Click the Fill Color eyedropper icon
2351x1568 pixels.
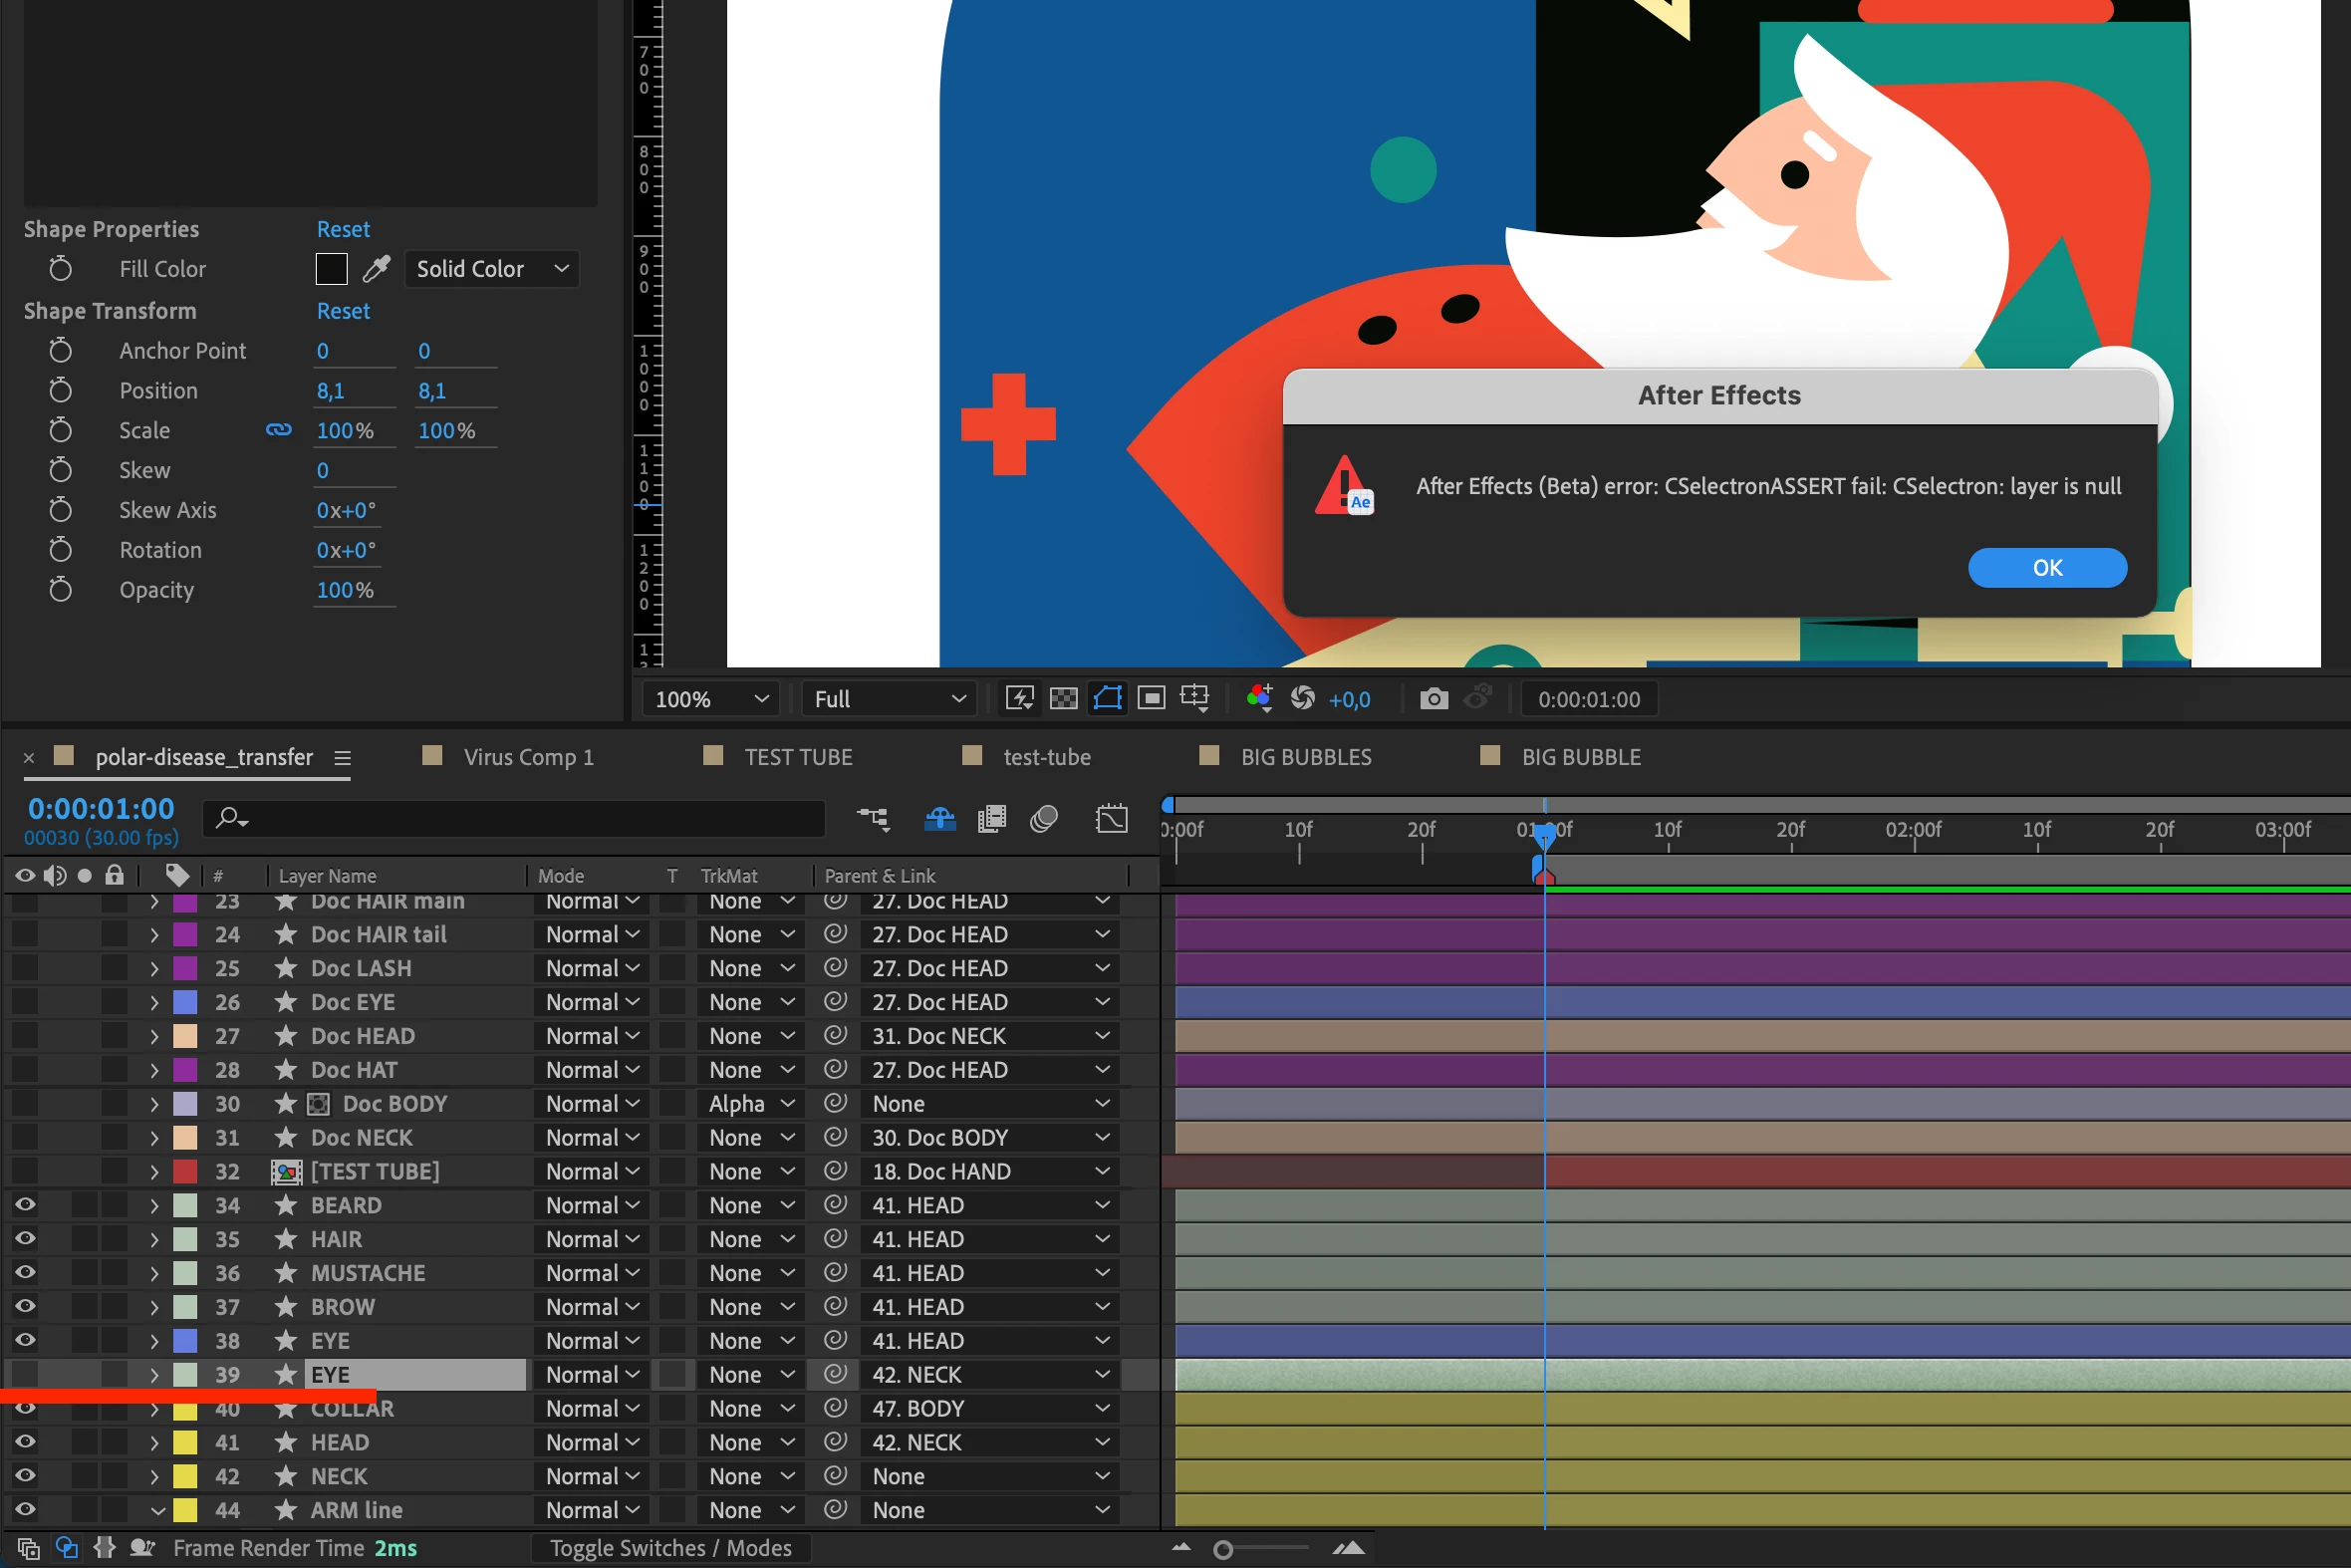[376, 269]
